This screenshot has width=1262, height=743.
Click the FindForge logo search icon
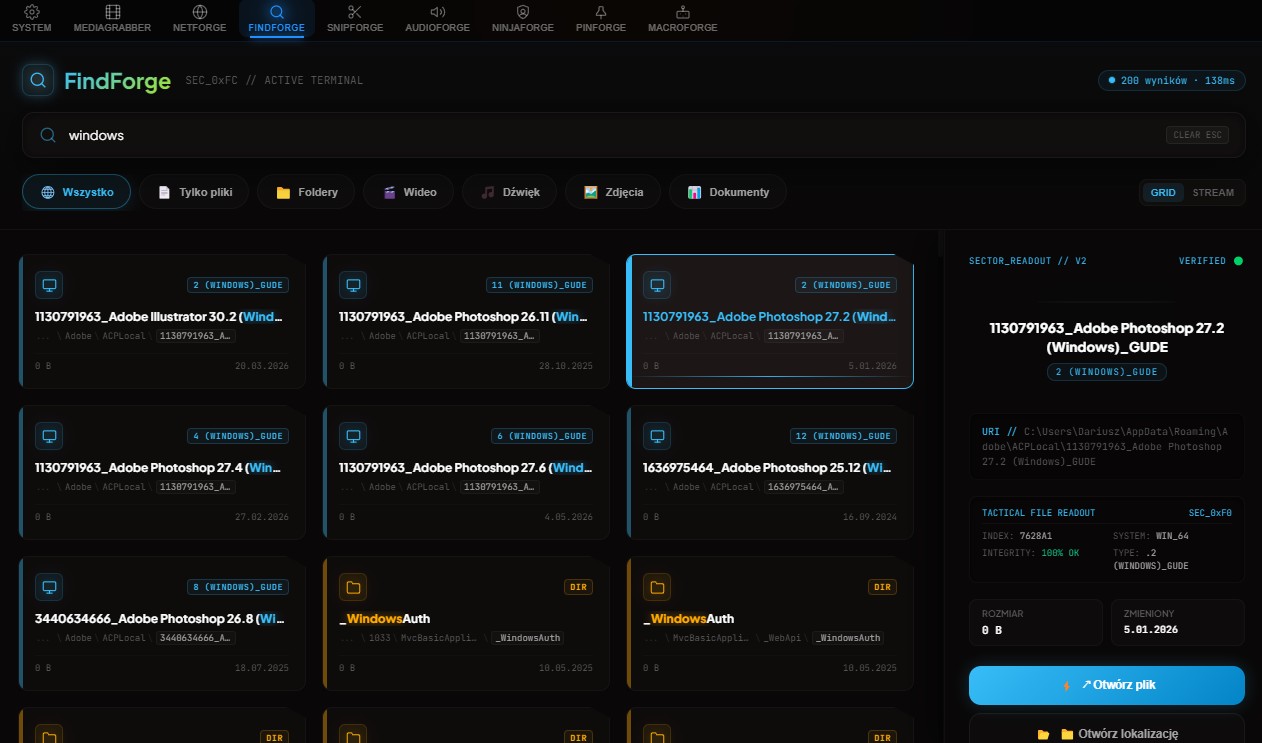[38, 81]
